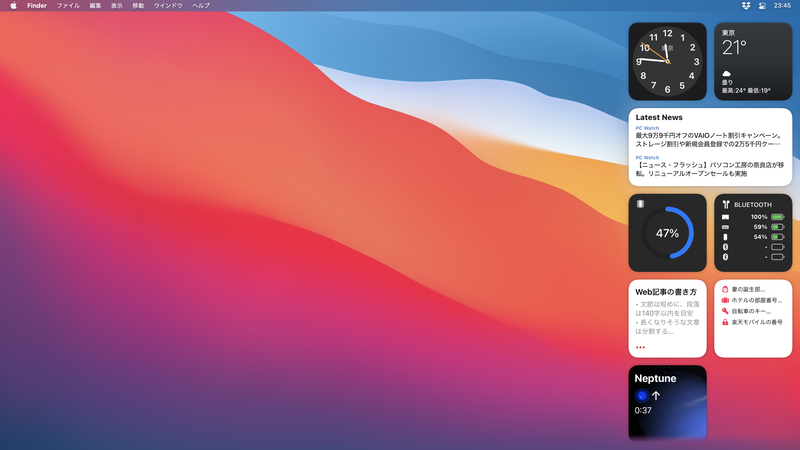Open the Web記事の書き方 note widget
Image resolution: width=800 pixels, height=450 pixels.
pos(667,318)
